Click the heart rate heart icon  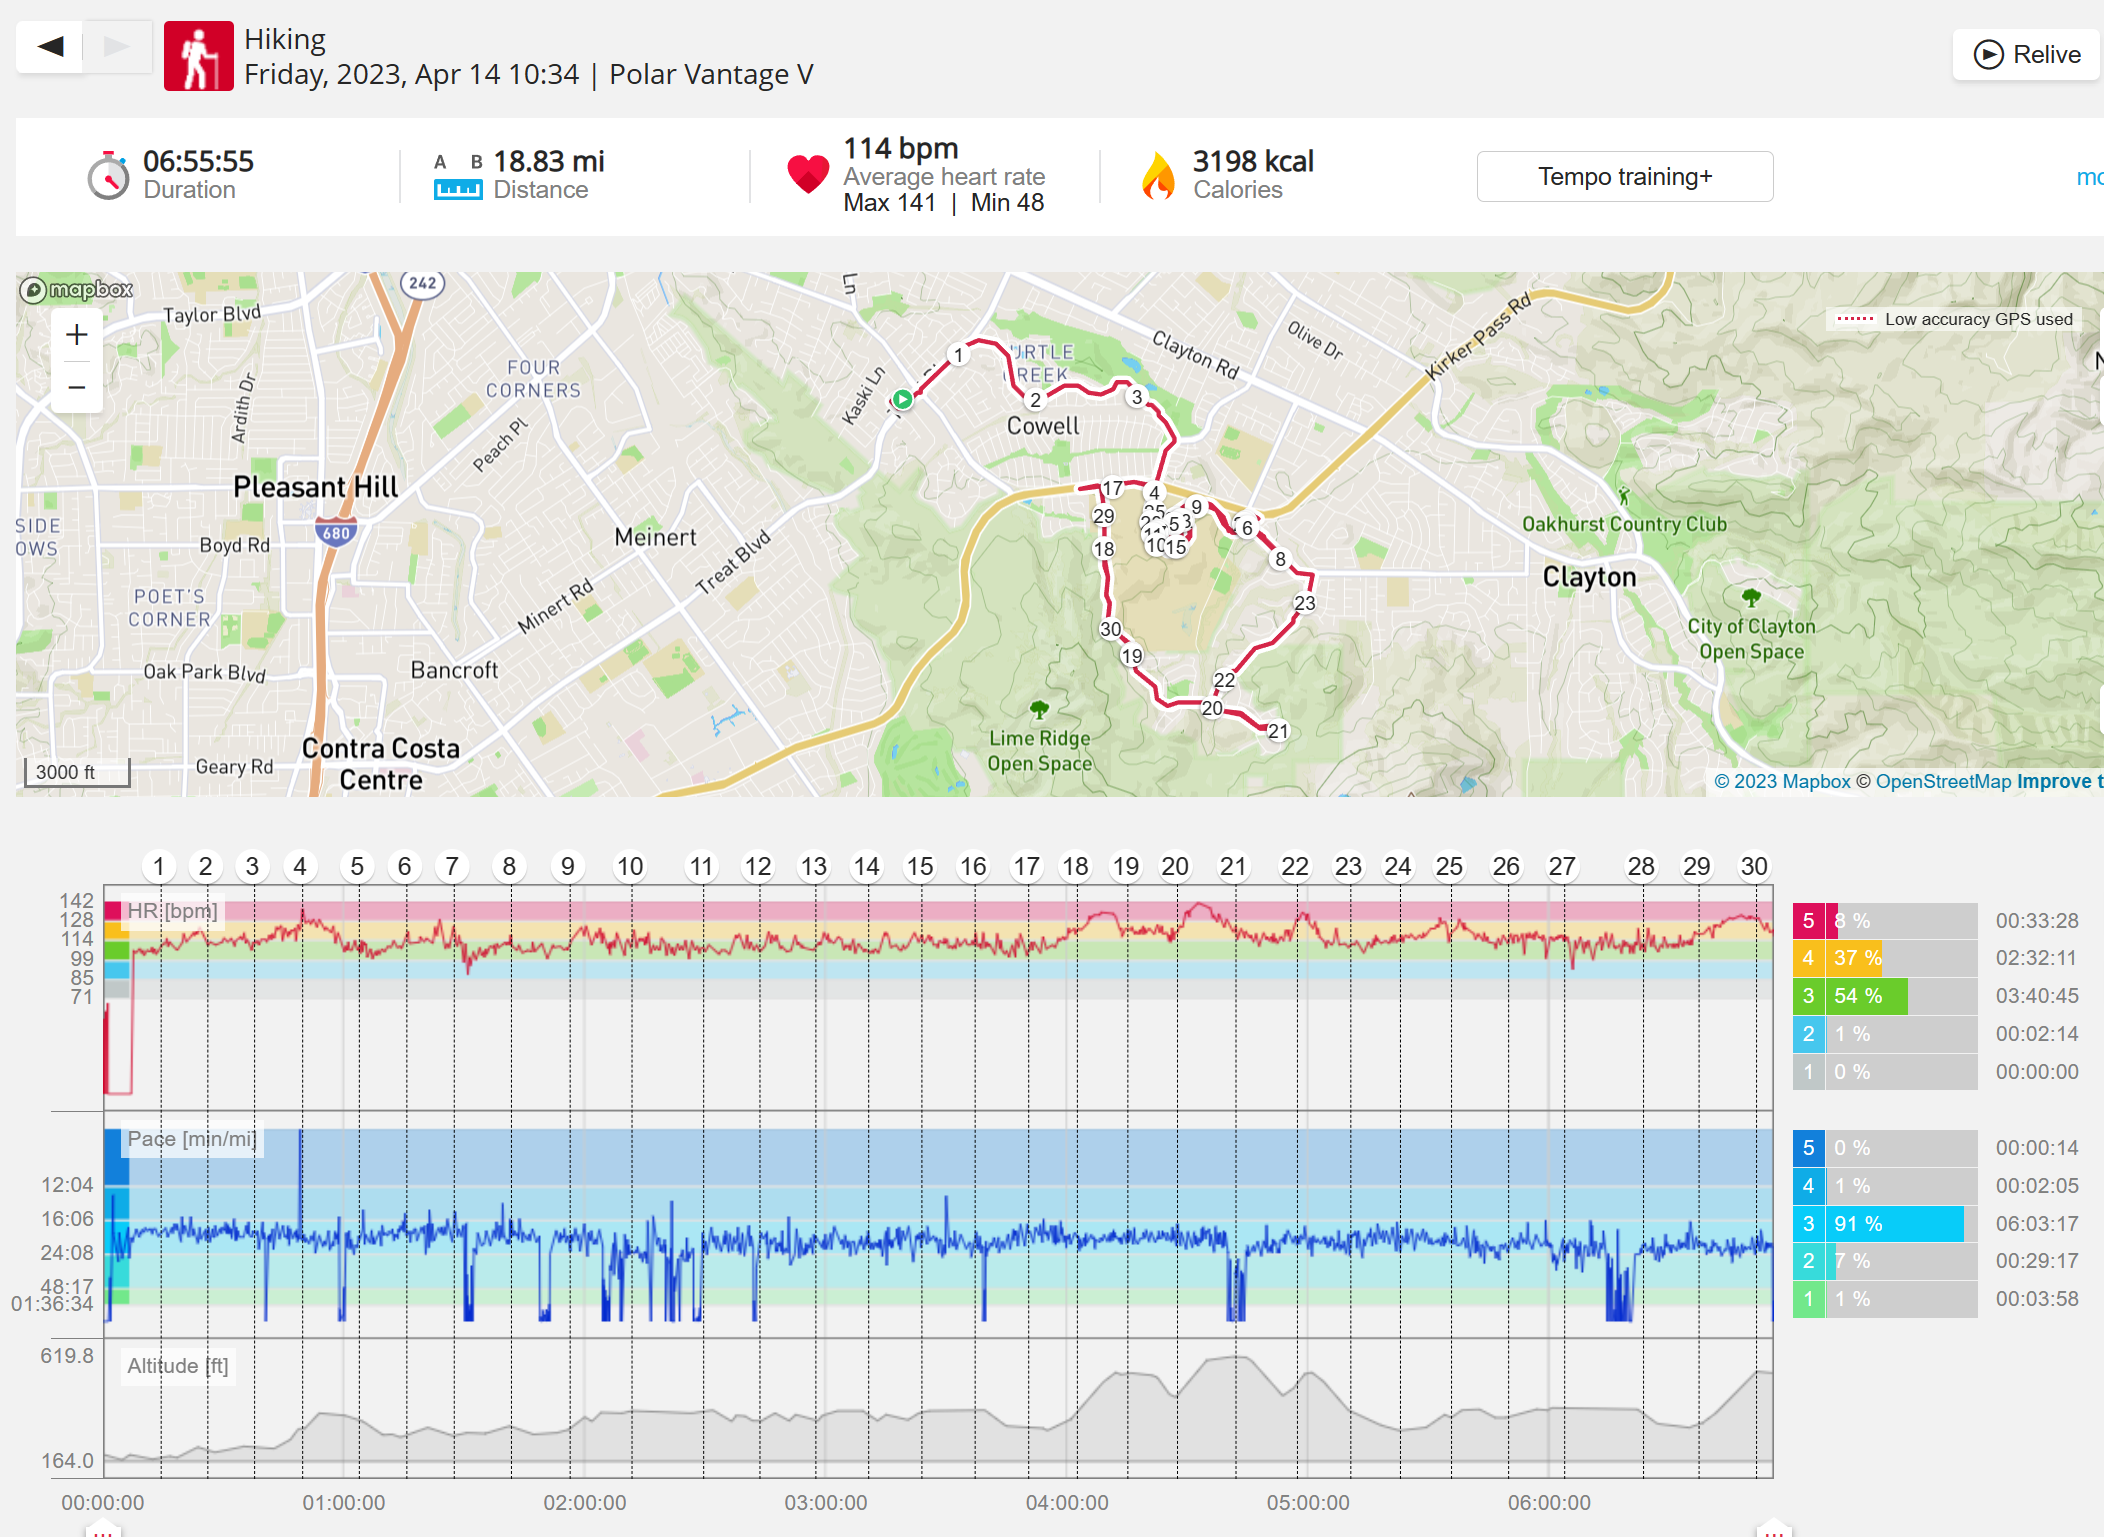point(808,175)
